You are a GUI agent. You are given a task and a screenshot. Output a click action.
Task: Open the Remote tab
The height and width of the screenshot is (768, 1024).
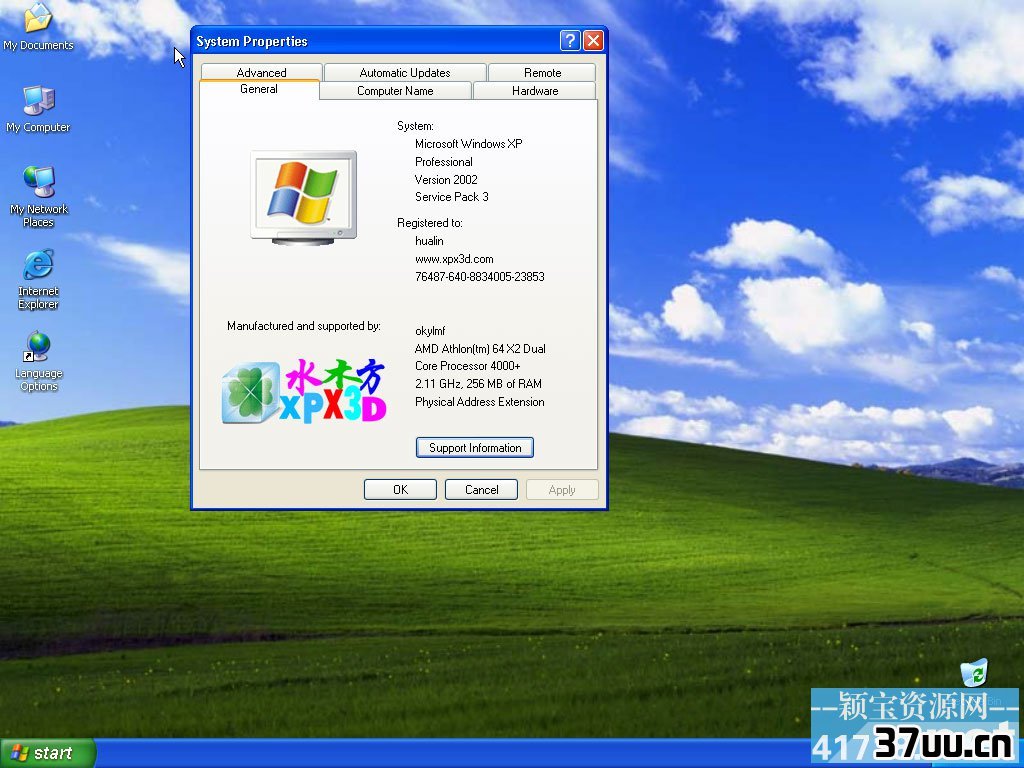[542, 72]
